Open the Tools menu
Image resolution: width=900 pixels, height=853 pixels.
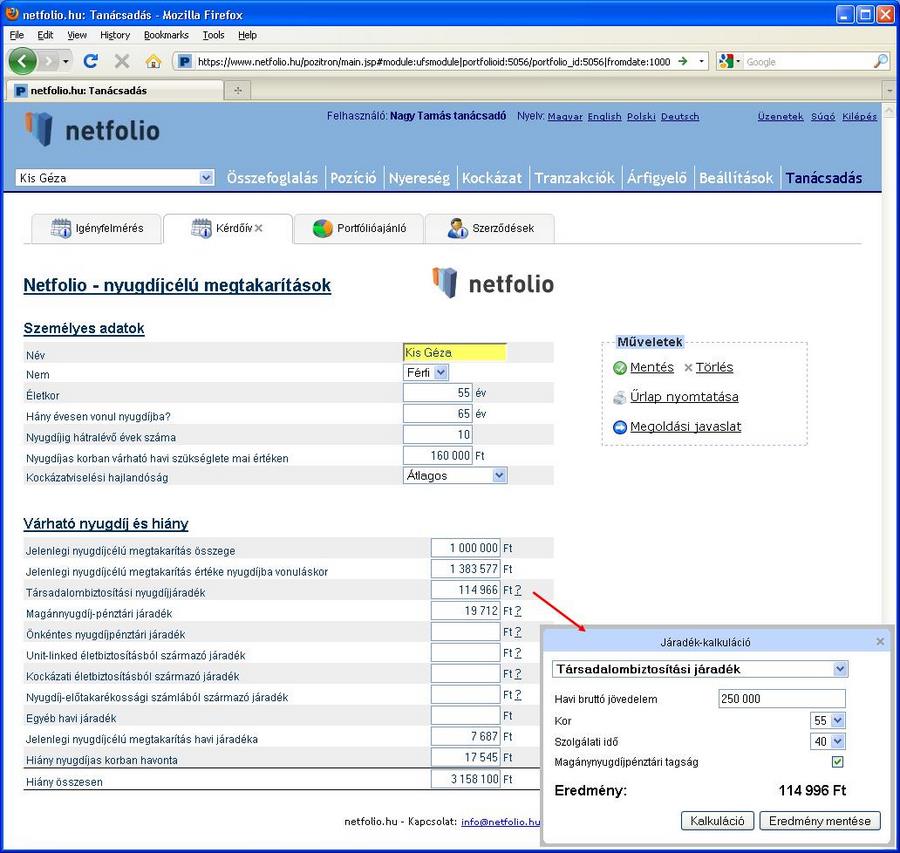214,35
